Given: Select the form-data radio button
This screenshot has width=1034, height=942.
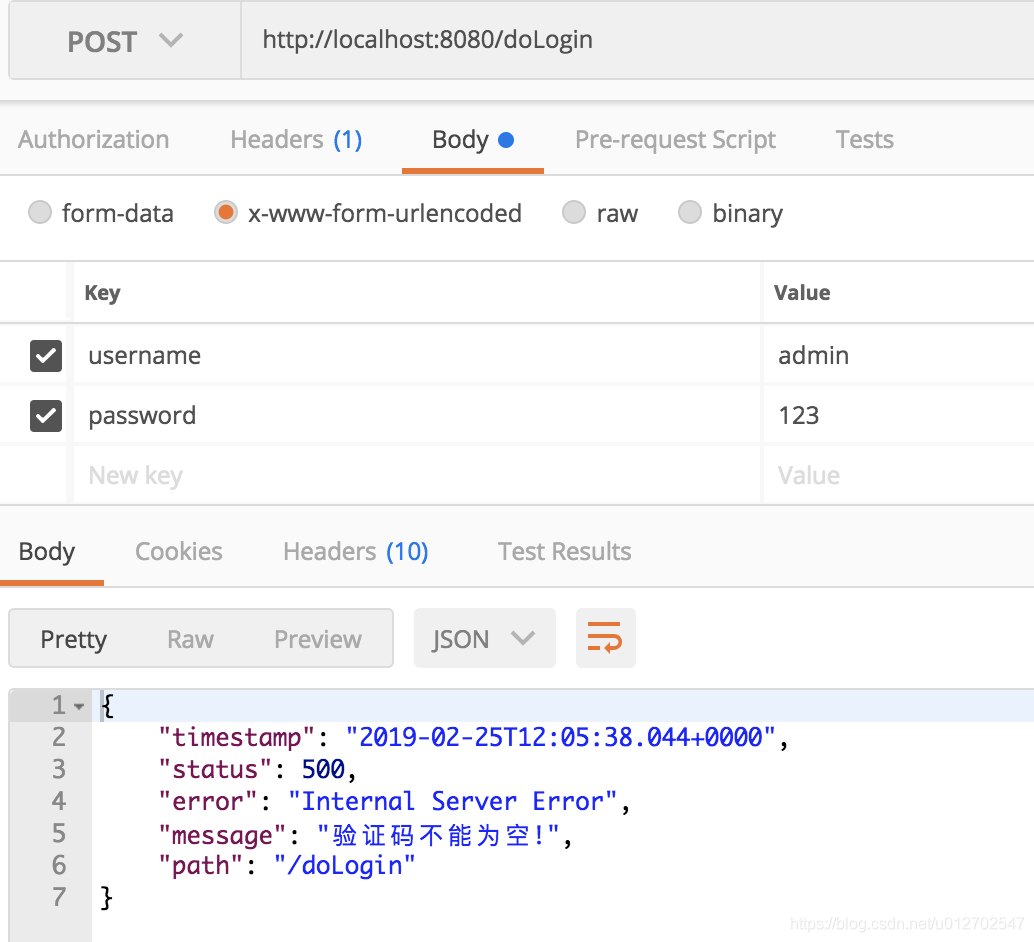Looking at the screenshot, I should [x=40, y=213].
